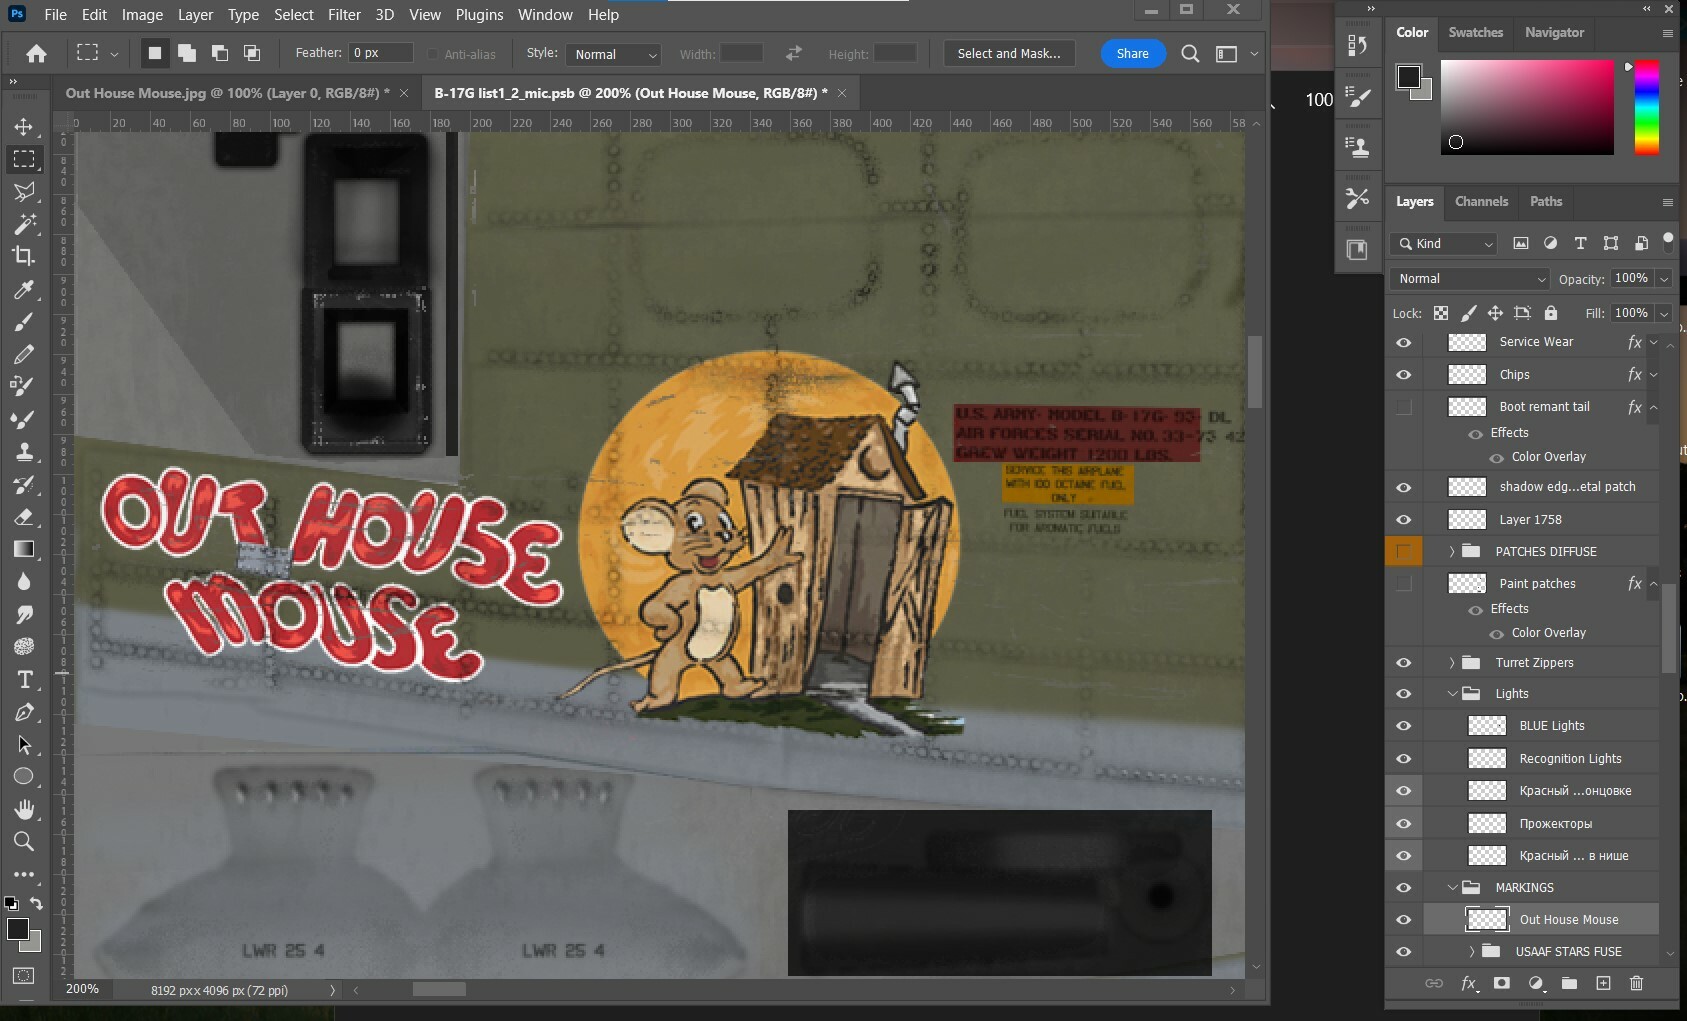Select the Blur tool
This screenshot has width=1687, height=1021.
pos(24,581)
